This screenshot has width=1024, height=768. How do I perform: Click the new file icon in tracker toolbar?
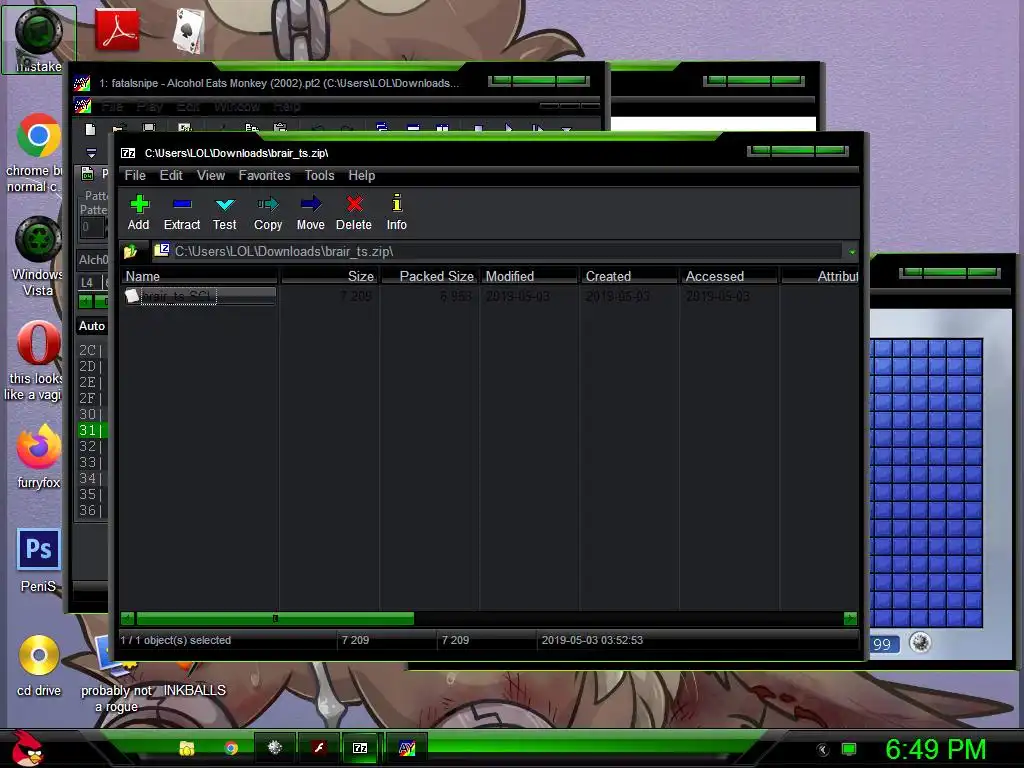[x=90, y=129]
